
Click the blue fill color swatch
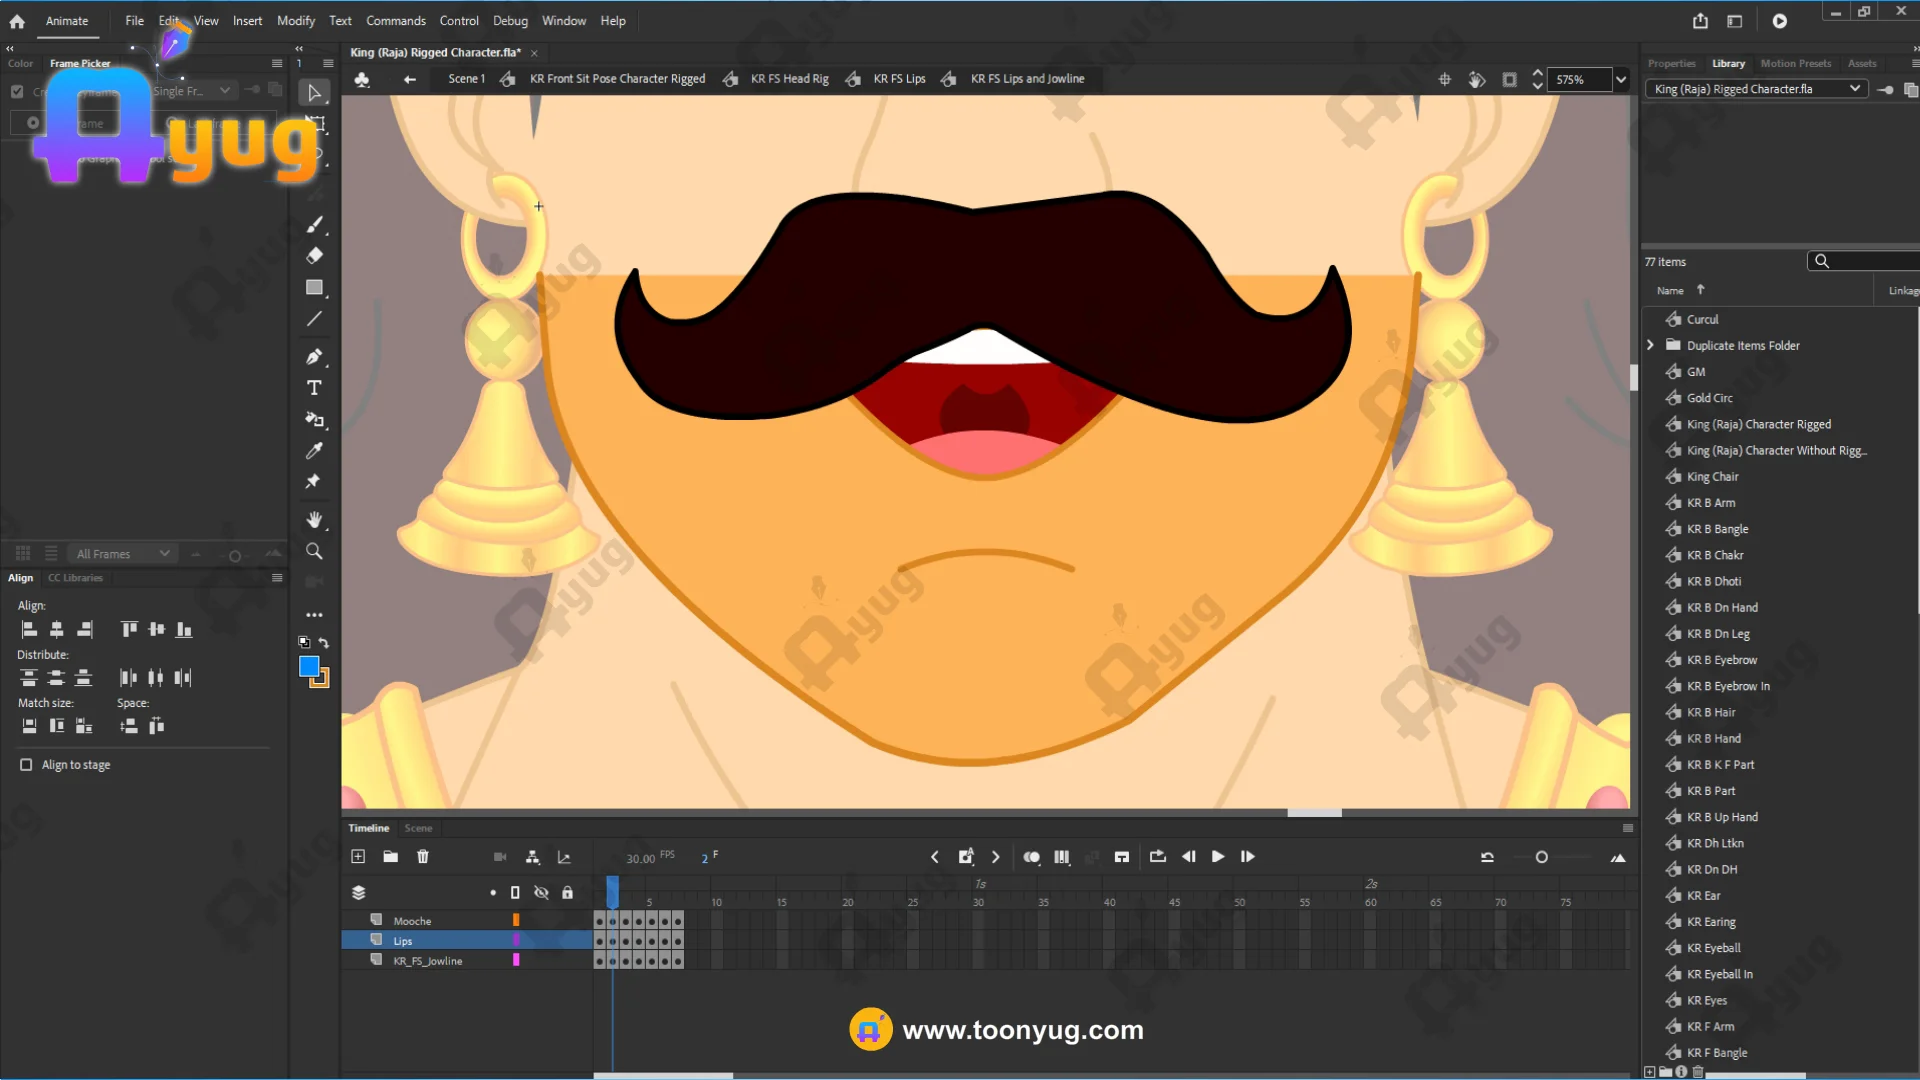(309, 667)
